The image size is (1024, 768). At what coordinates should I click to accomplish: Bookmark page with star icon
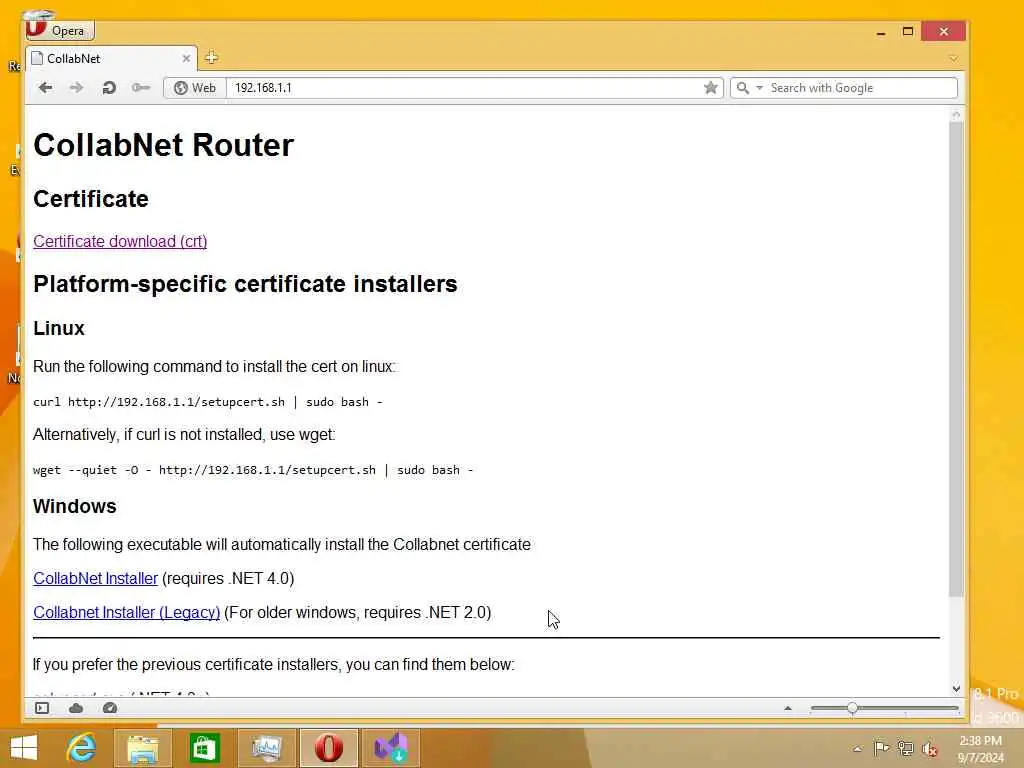coord(711,88)
